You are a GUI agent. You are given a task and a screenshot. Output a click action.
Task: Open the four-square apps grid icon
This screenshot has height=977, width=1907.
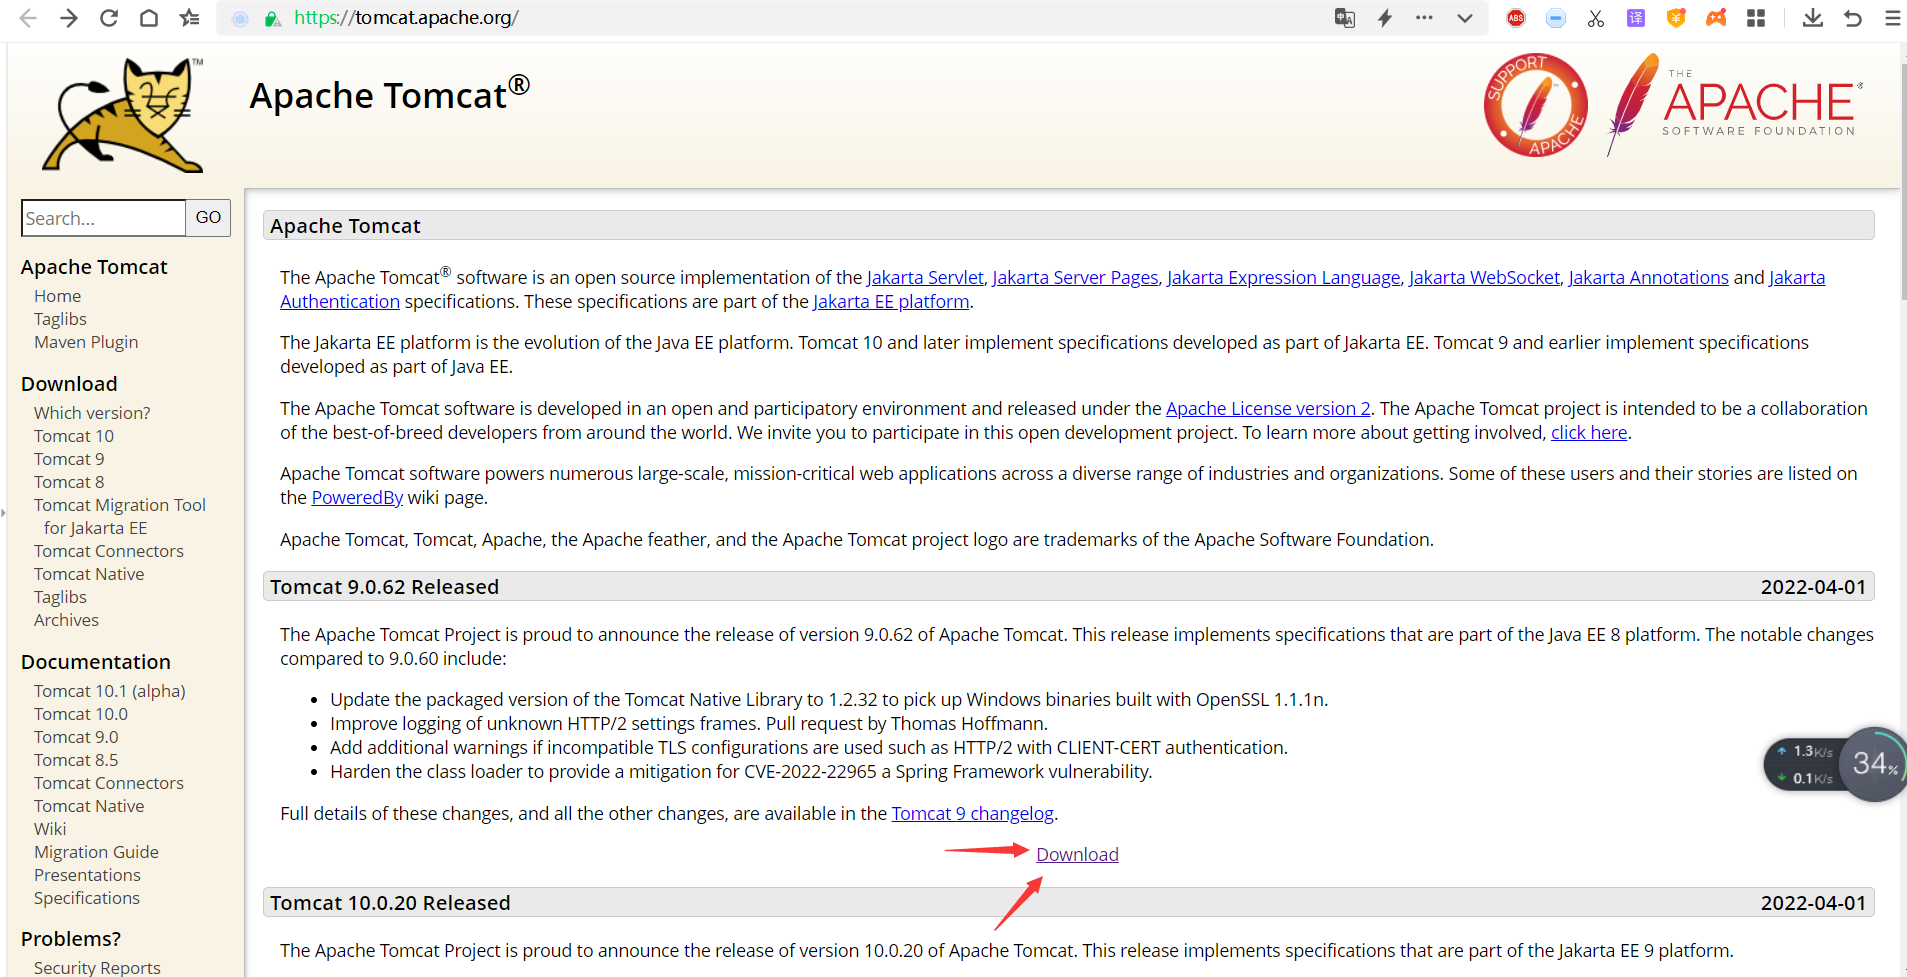click(x=1756, y=18)
